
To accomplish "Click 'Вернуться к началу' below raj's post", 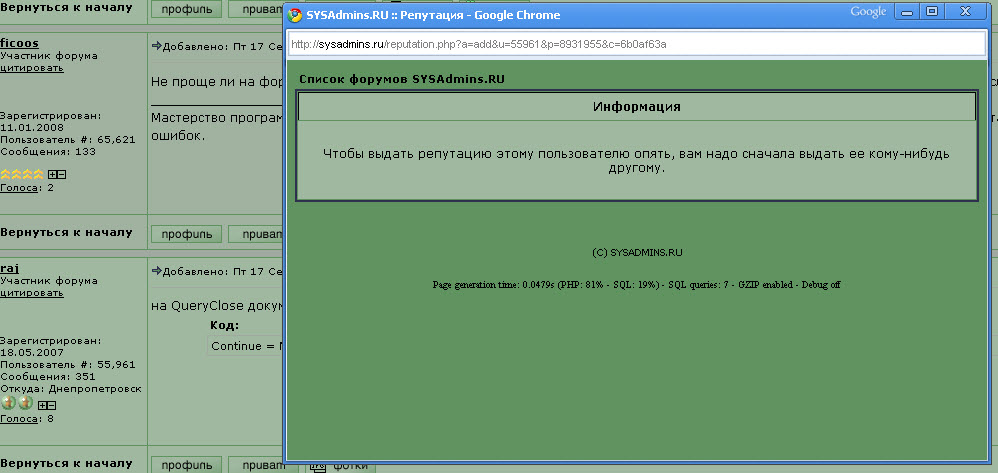I will [x=66, y=463].
